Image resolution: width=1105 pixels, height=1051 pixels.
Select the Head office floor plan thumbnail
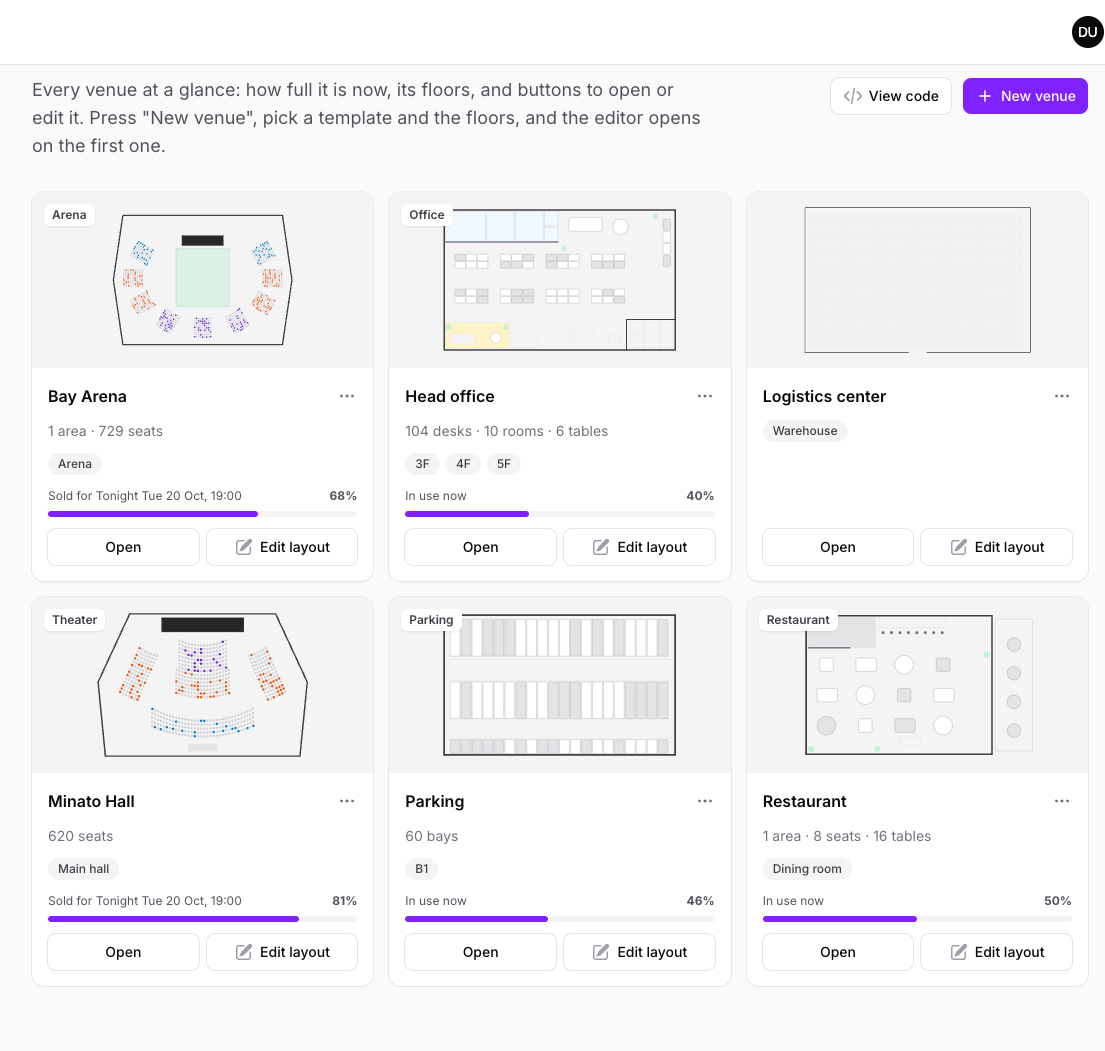click(560, 280)
